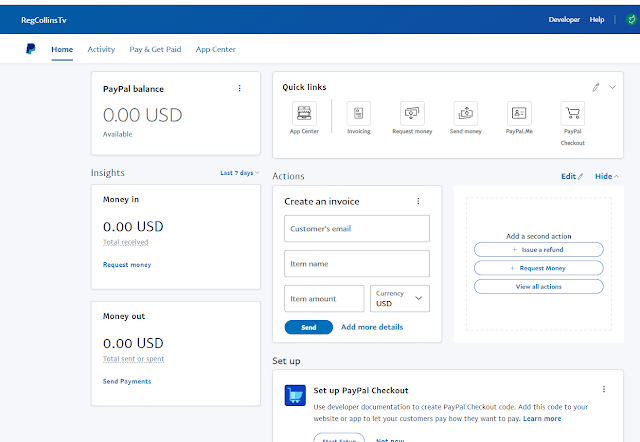Open the Help link in header
Screen dimensions: 640x442
pos(597,20)
